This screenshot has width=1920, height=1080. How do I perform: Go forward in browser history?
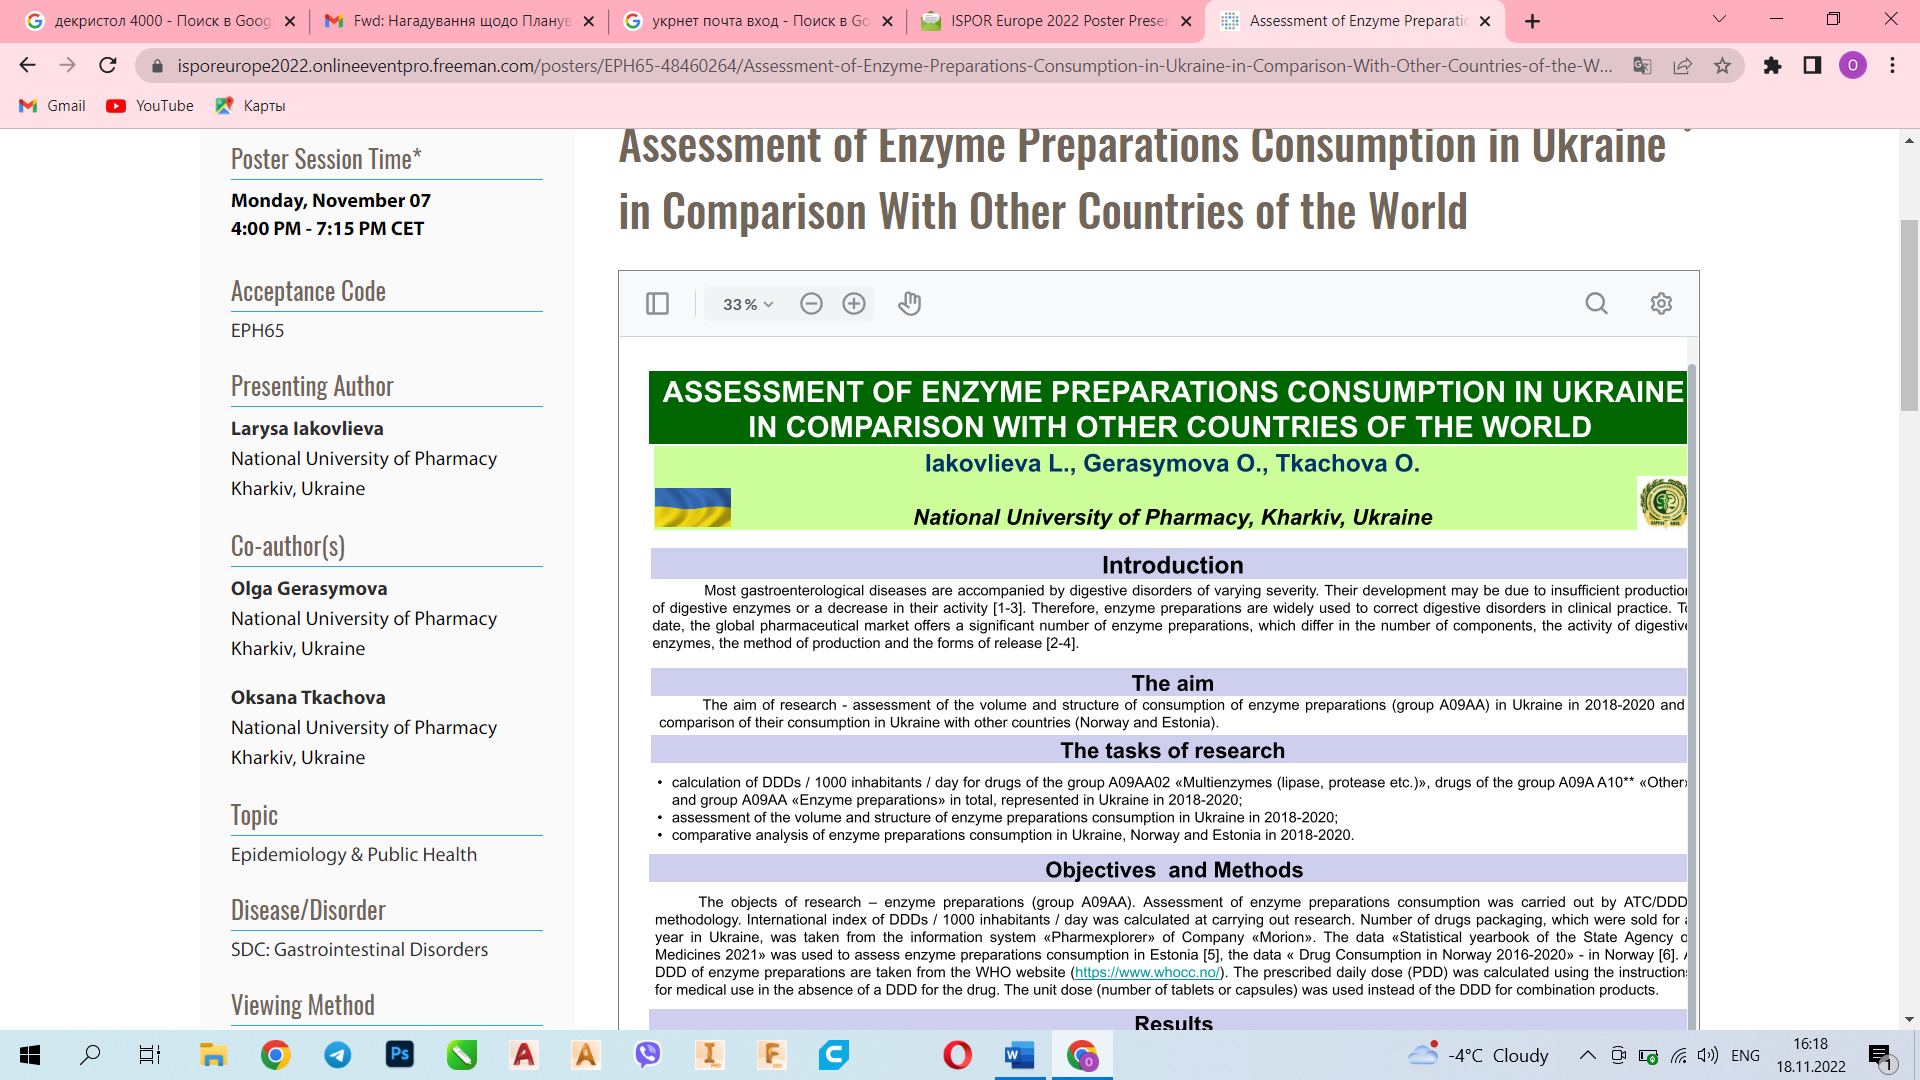tap(67, 66)
